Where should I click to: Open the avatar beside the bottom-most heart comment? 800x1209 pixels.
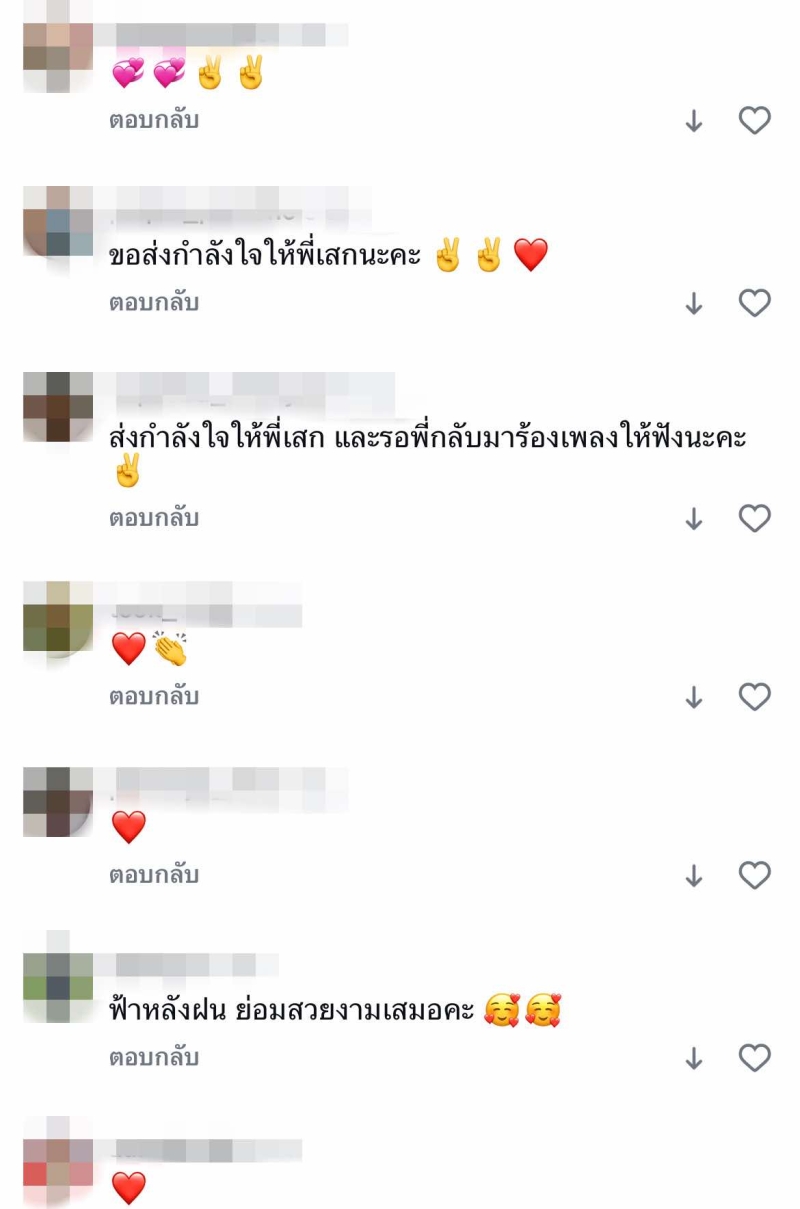pyautogui.click(x=58, y=1161)
